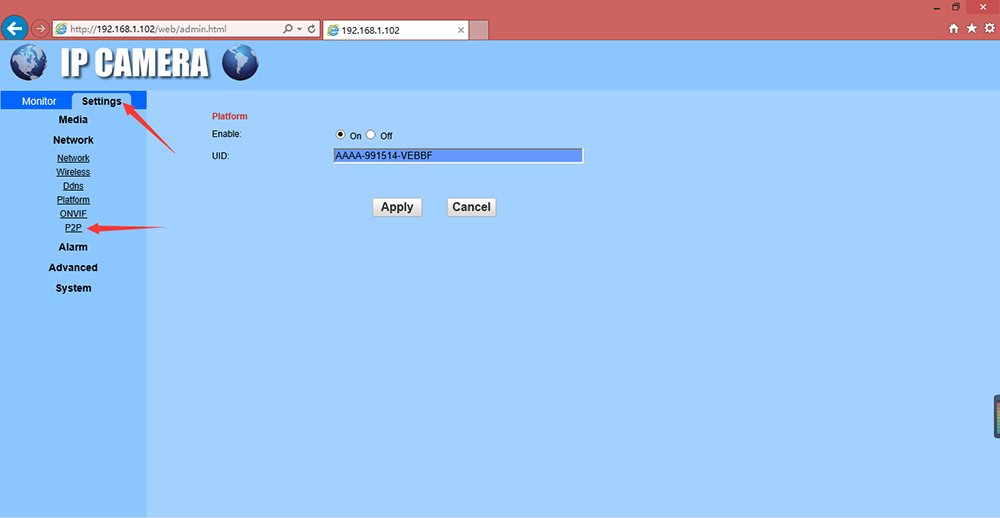Click the browser back arrow button
Image resolution: width=1000 pixels, height=518 pixels.
(x=15, y=28)
